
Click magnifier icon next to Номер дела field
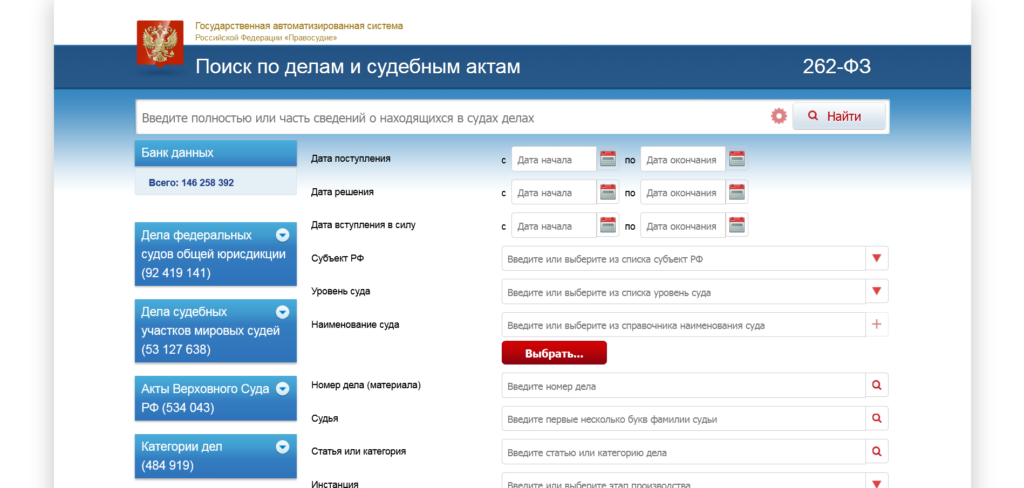[877, 385]
